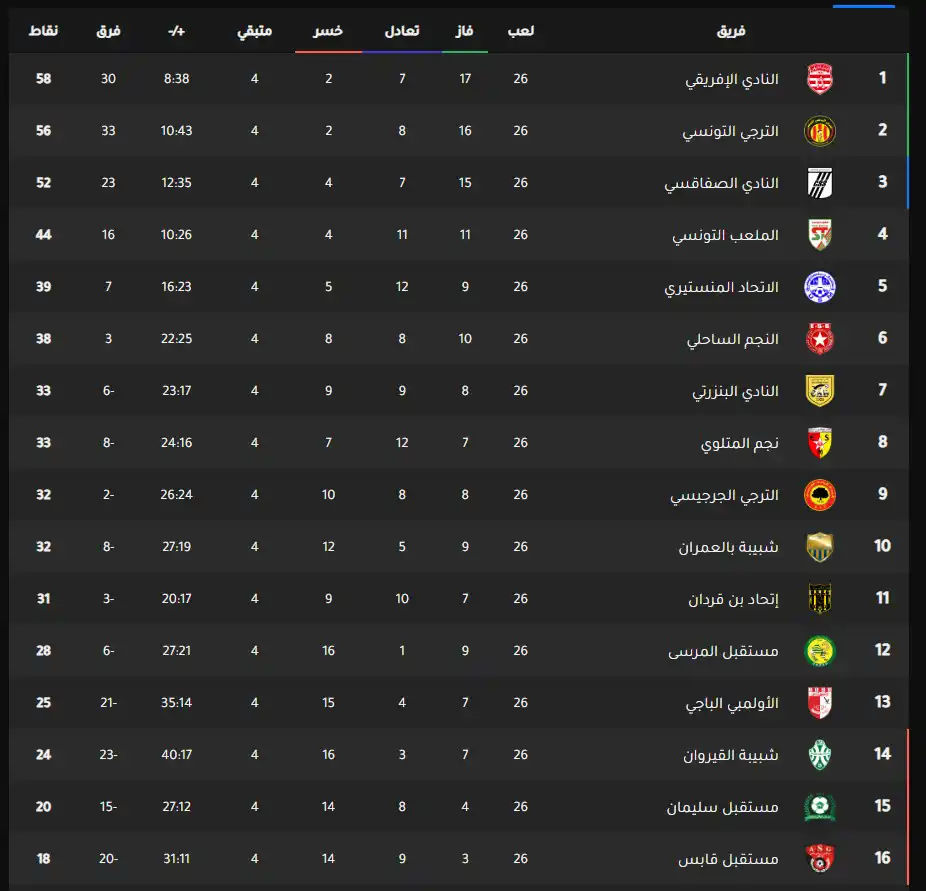Select the Club Africain crest logo
The image size is (926, 891).
819,77
